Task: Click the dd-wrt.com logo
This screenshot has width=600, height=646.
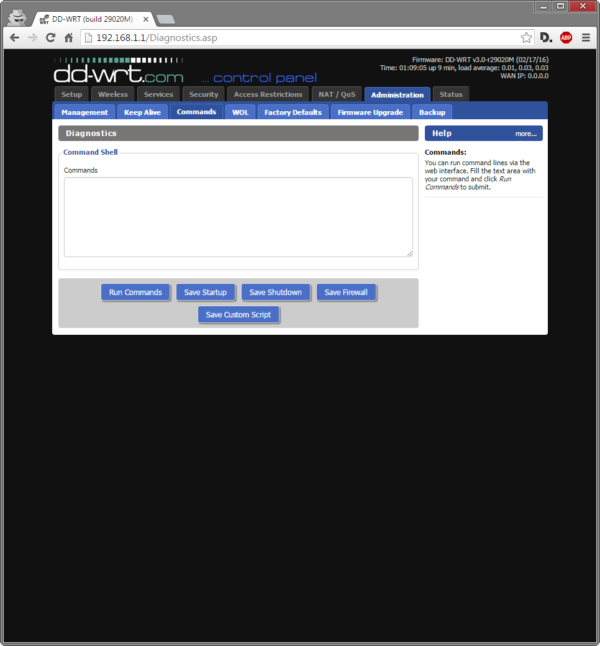Action: click(x=118, y=73)
